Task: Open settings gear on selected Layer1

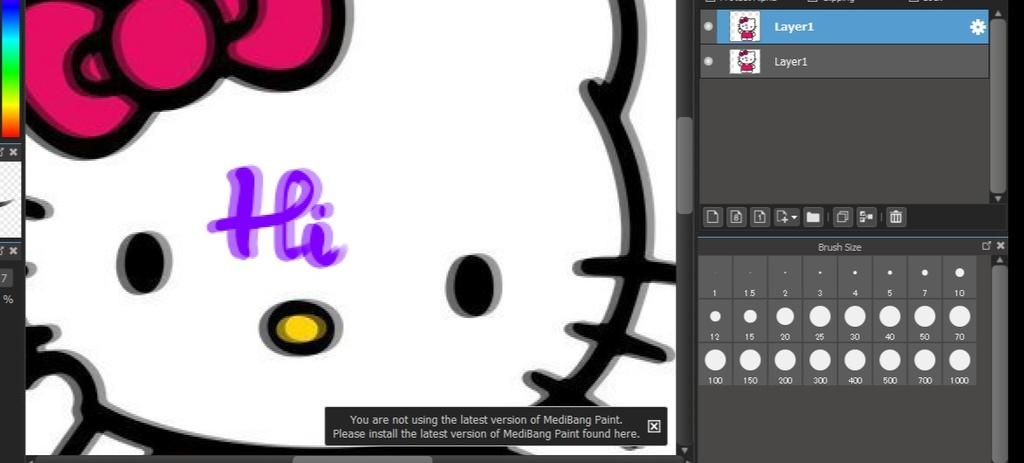Action: tap(977, 27)
